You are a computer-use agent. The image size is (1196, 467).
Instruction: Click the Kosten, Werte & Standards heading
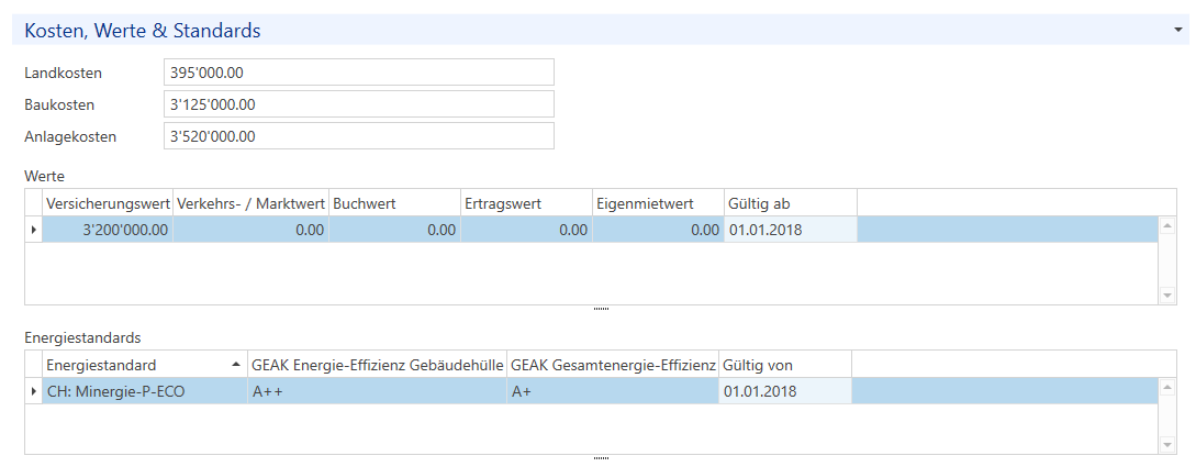point(143,31)
